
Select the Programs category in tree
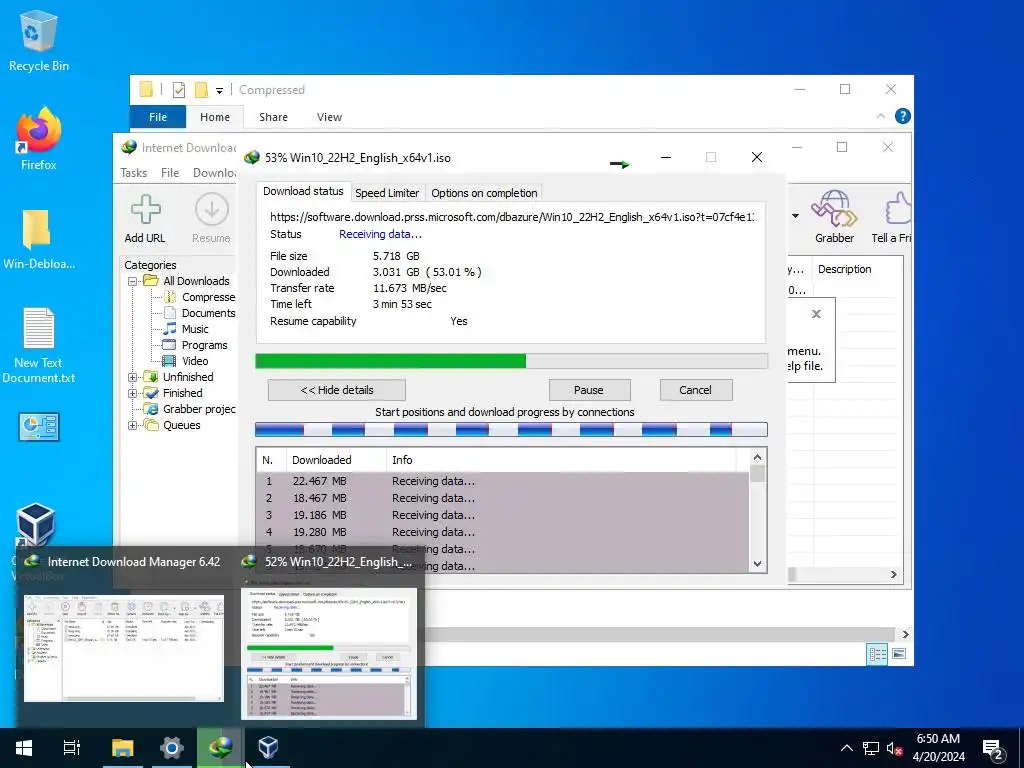pos(195,345)
